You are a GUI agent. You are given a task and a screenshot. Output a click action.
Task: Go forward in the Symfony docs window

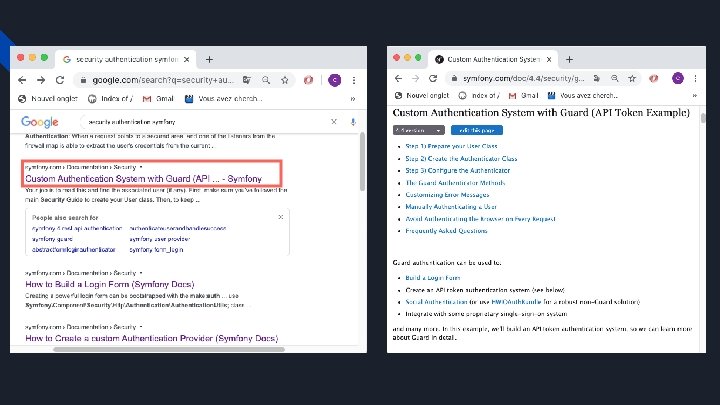pos(416,79)
